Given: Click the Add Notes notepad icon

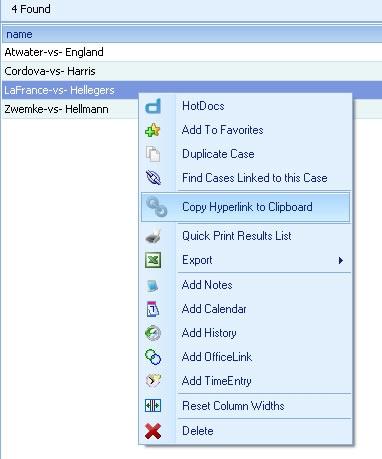Looking at the screenshot, I should pyautogui.click(x=153, y=285).
